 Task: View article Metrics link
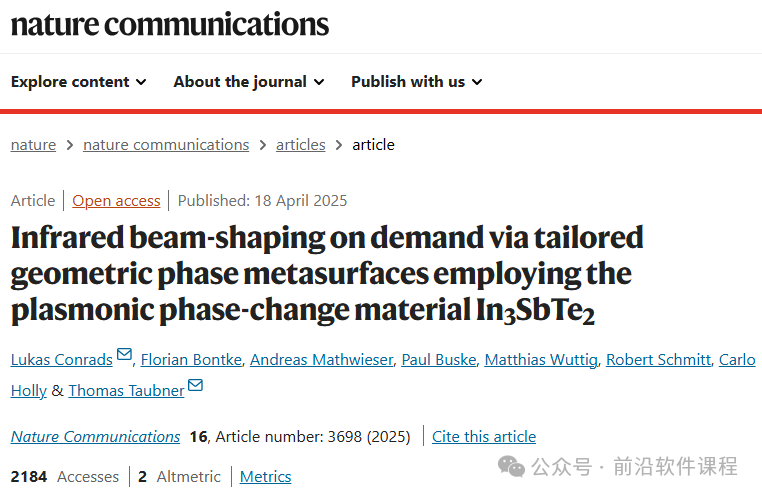click(x=265, y=477)
